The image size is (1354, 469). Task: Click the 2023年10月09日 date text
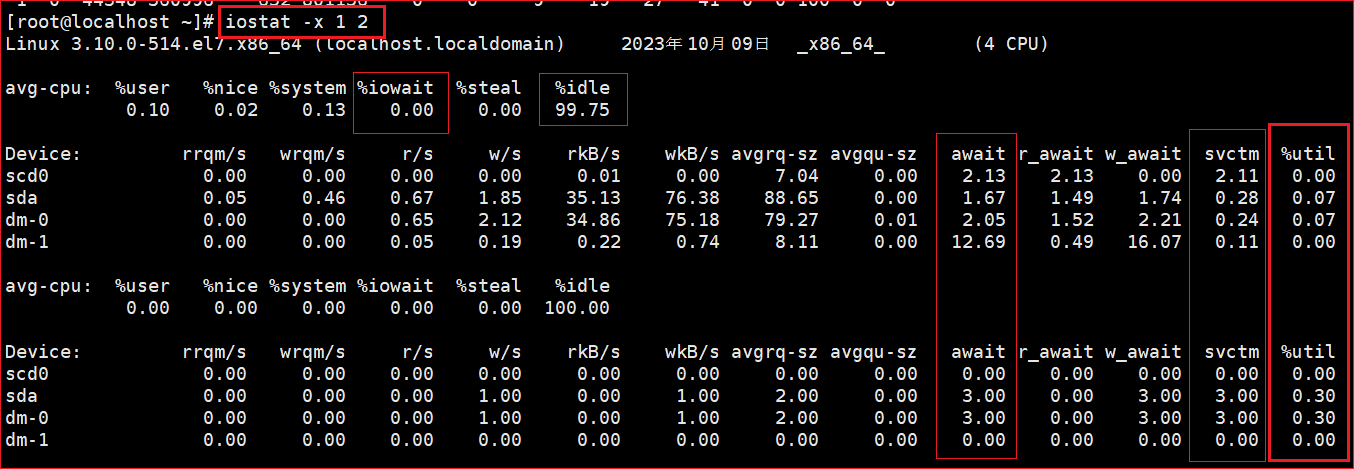tap(695, 45)
